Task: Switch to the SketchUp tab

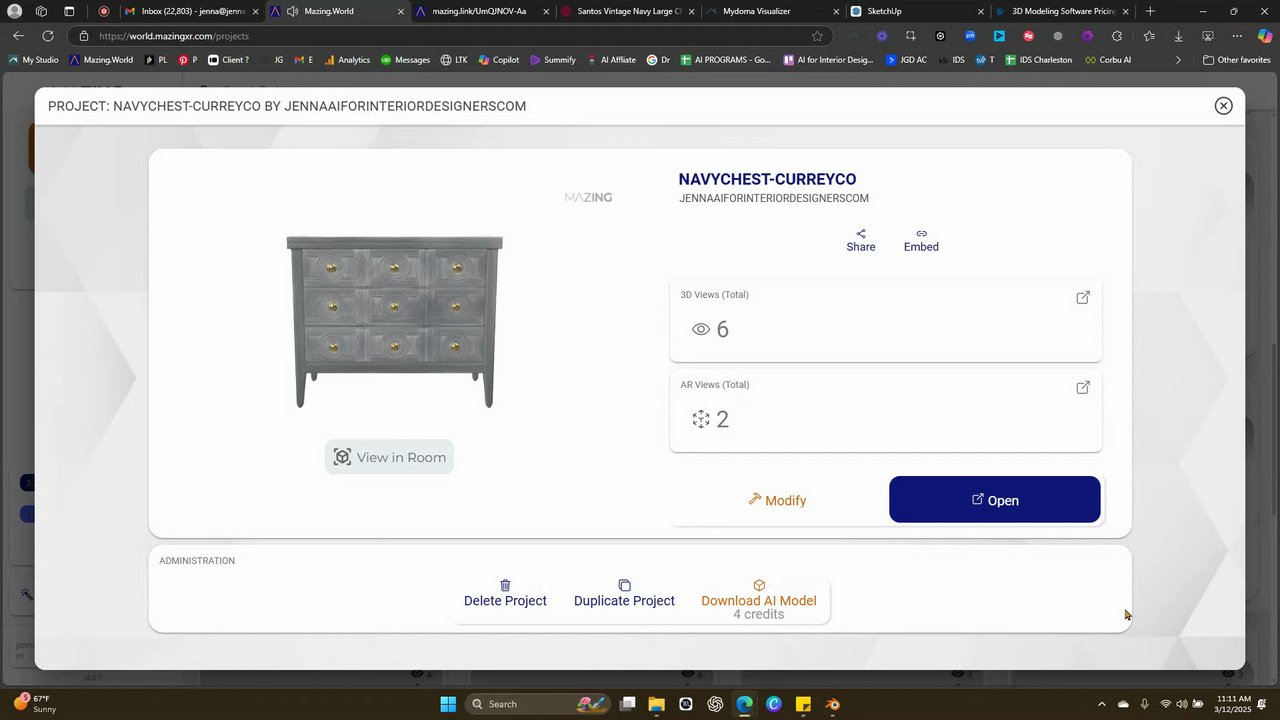Action: click(x=917, y=12)
